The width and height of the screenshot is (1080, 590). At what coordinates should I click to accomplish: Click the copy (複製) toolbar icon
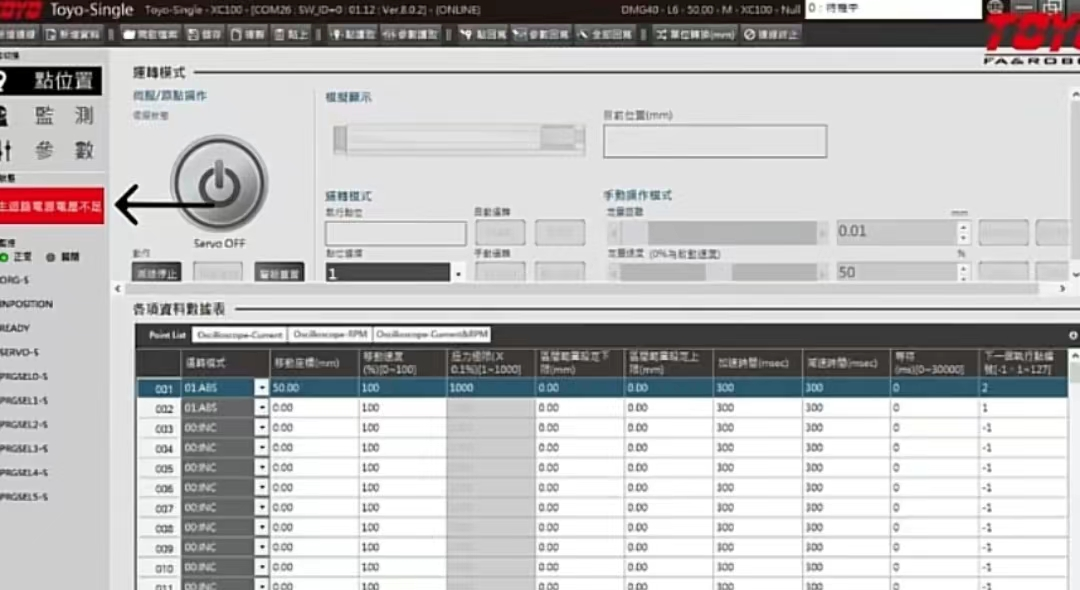click(248, 34)
